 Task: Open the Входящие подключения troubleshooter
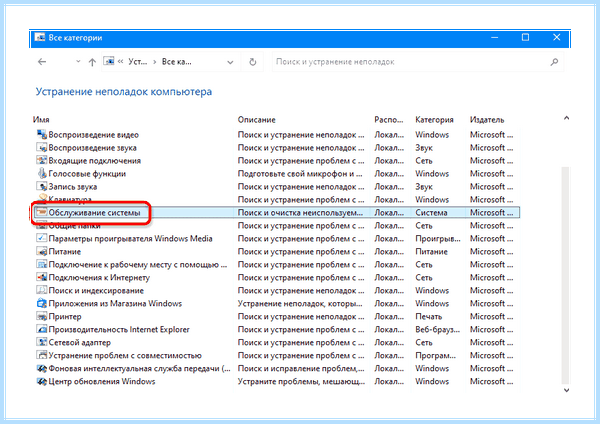click(95, 161)
